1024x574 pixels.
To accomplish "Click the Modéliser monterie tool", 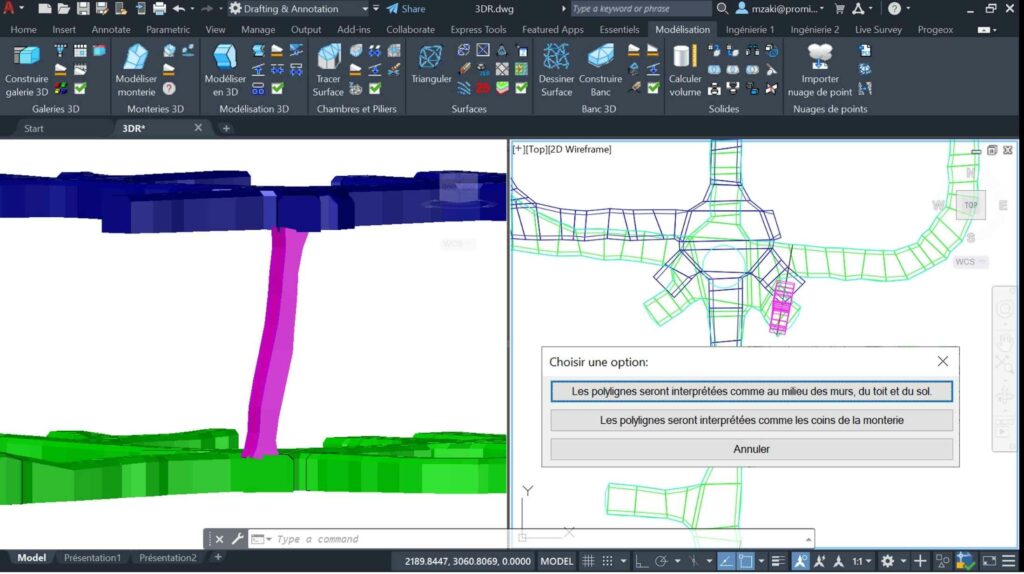I will (136, 71).
